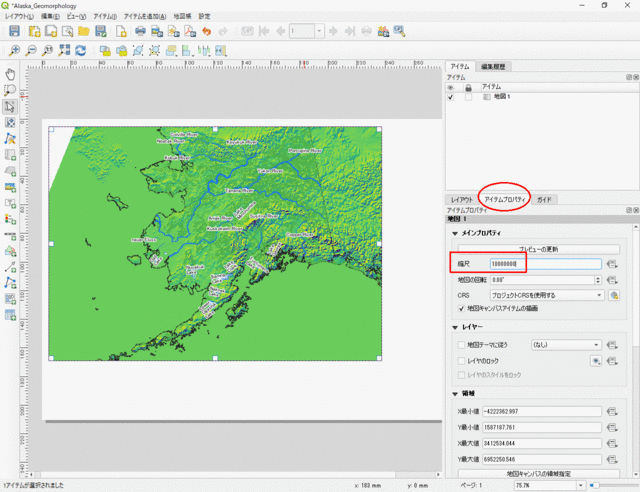640x492 pixels.
Task: Print the layout using printer icon
Action: (x=140, y=31)
